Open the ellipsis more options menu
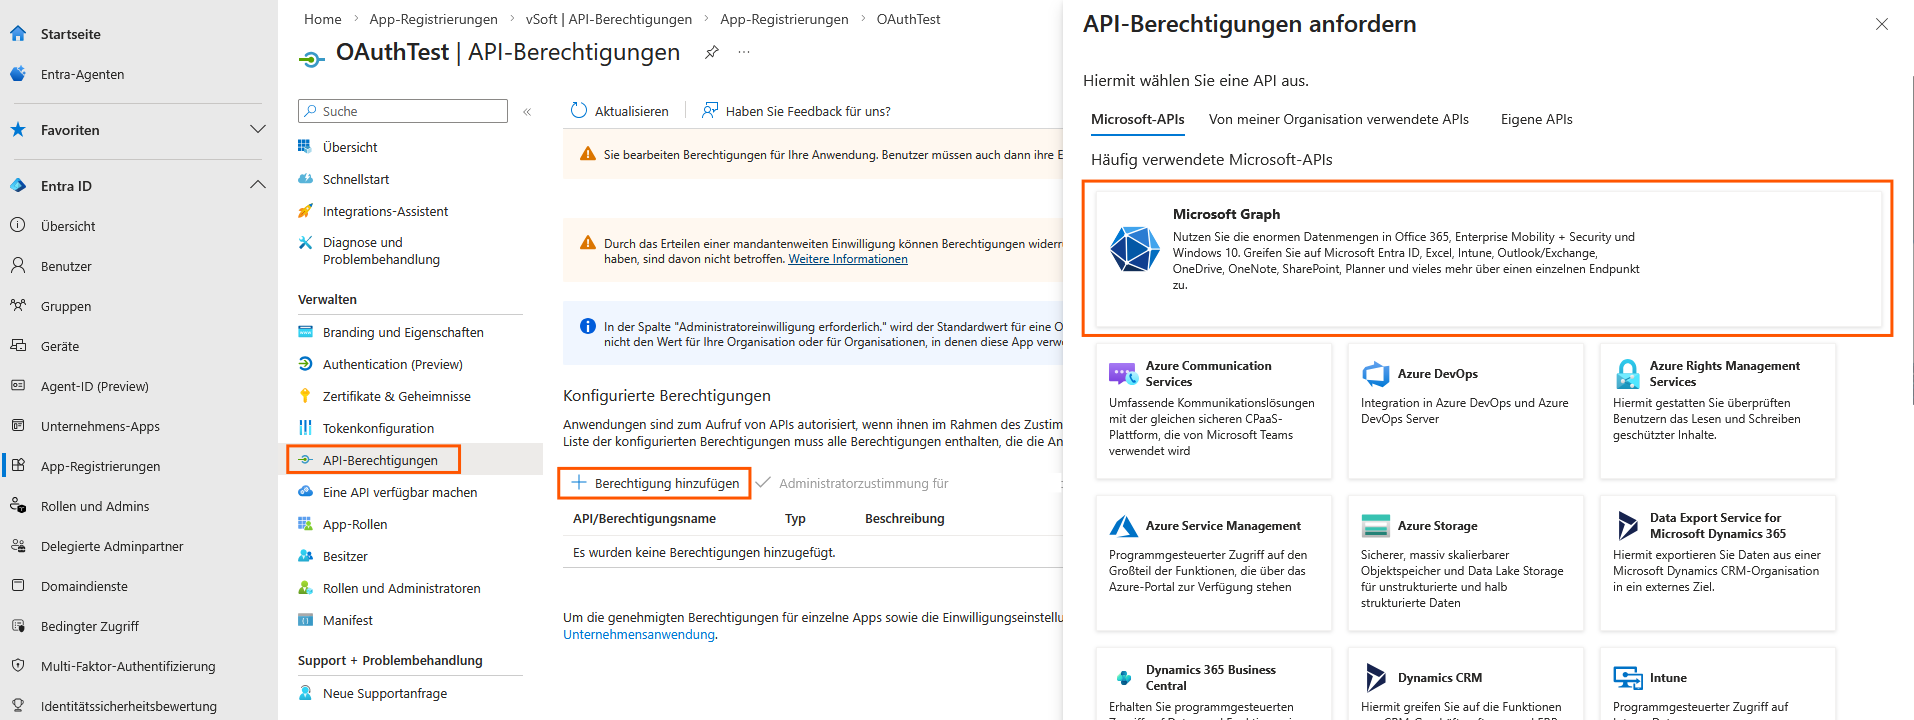This screenshot has height=720, width=1914. pyautogui.click(x=744, y=52)
